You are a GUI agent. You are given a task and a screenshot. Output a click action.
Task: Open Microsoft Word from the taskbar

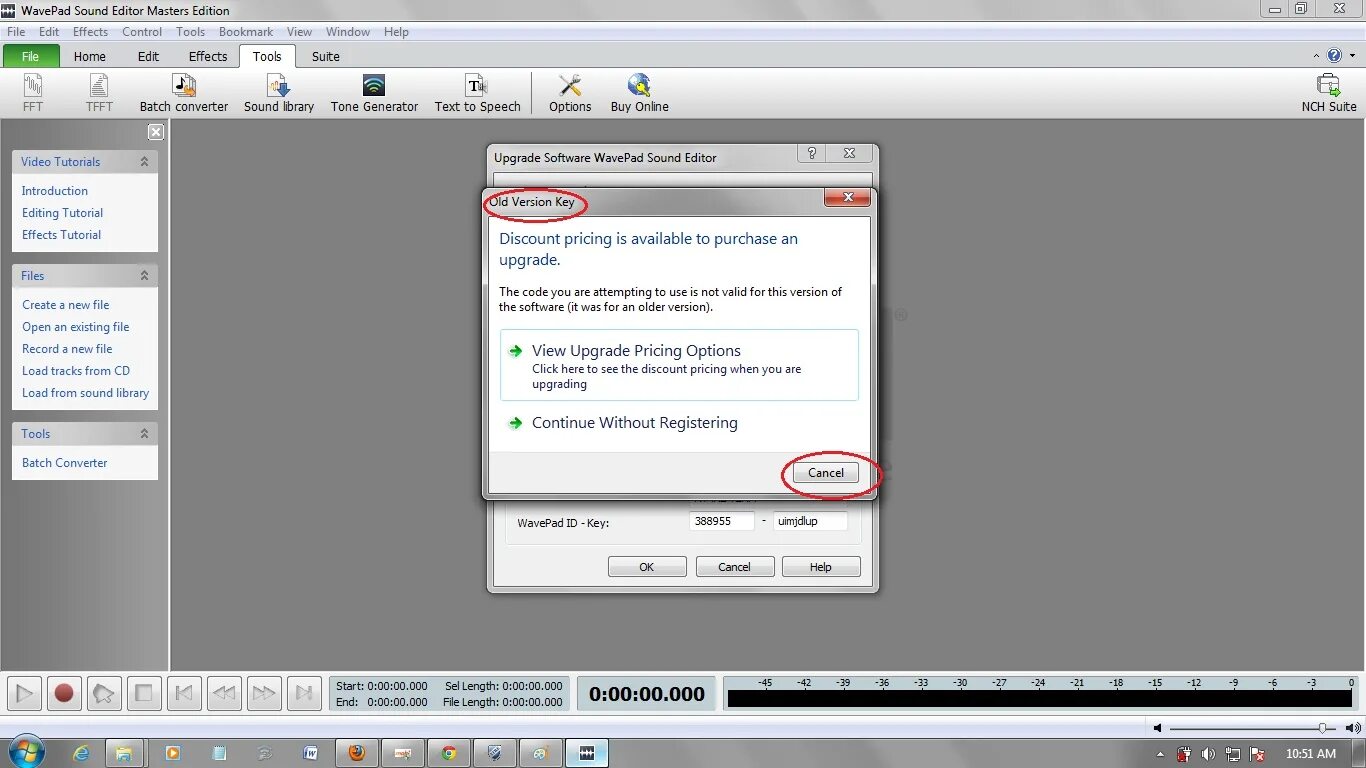(311, 753)
